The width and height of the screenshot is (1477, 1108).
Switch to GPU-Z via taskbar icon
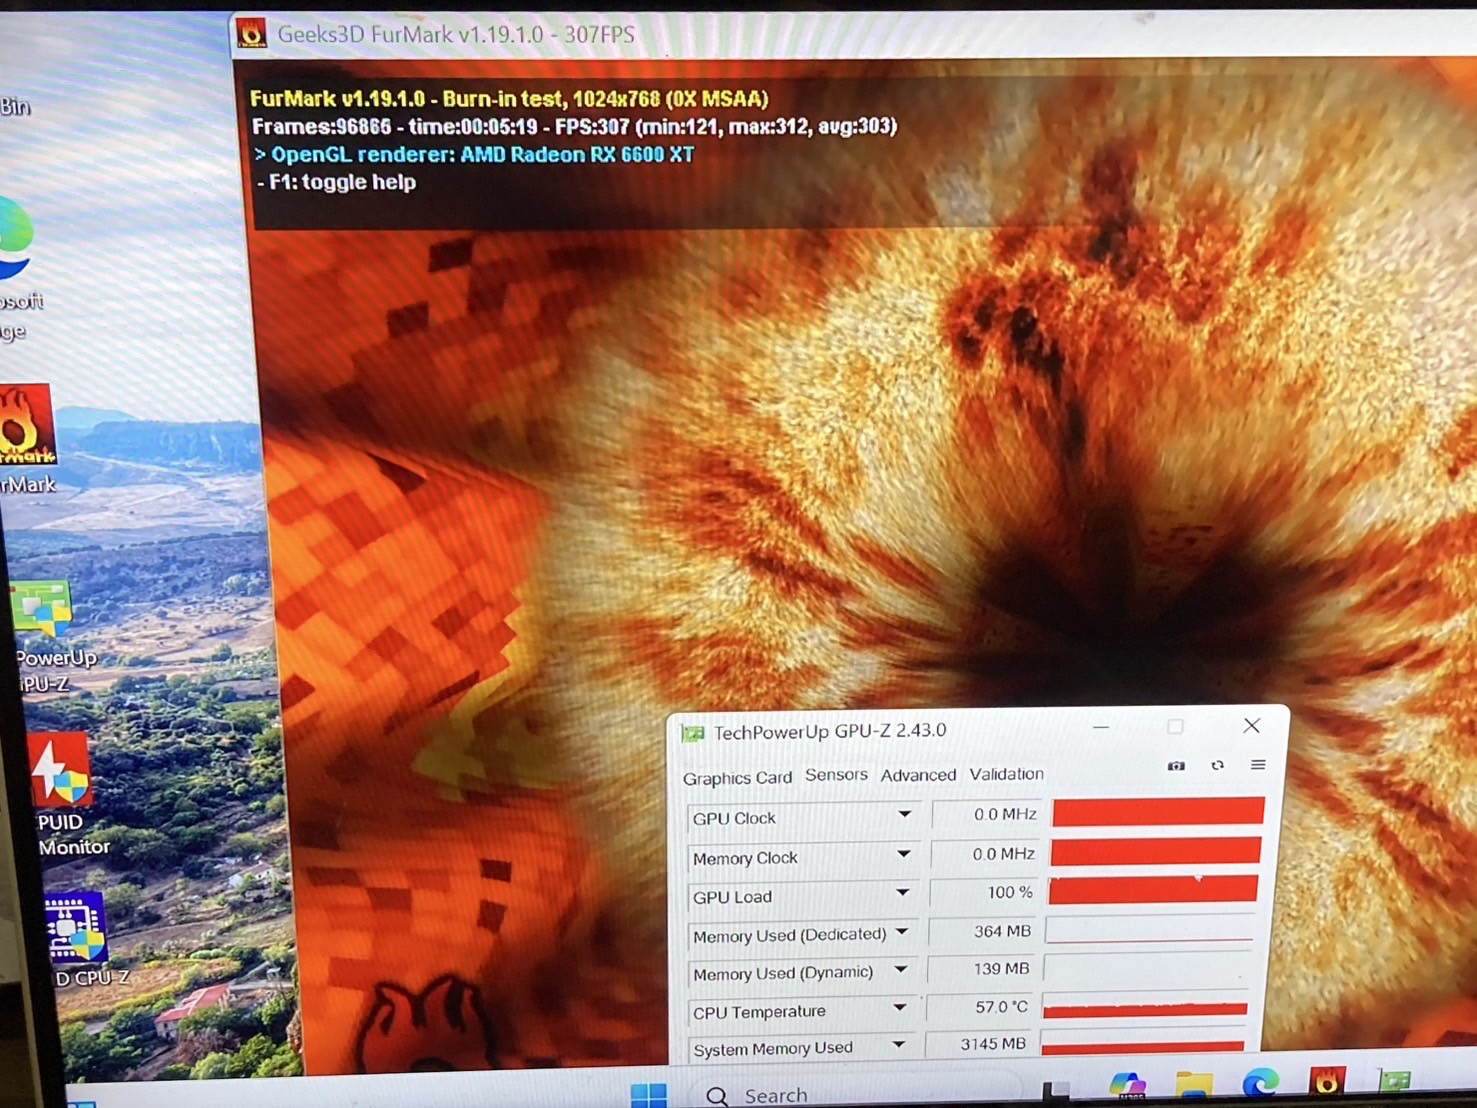1394,1080
